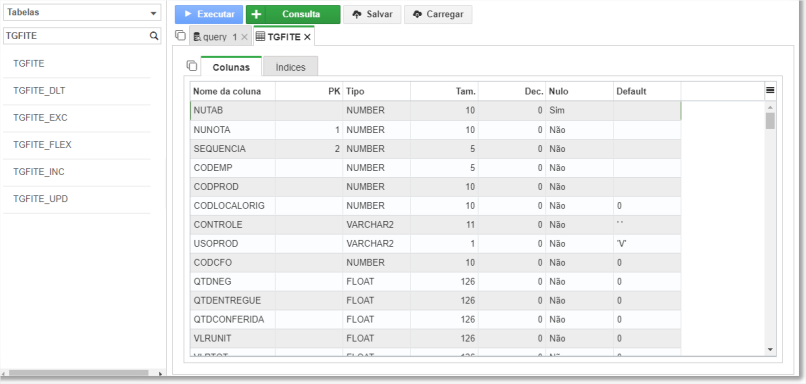This screenshot has width=806, height=384.
Task: Select the SEQUENCIA row
Action: pyautogui.click(x=435, y=149)
